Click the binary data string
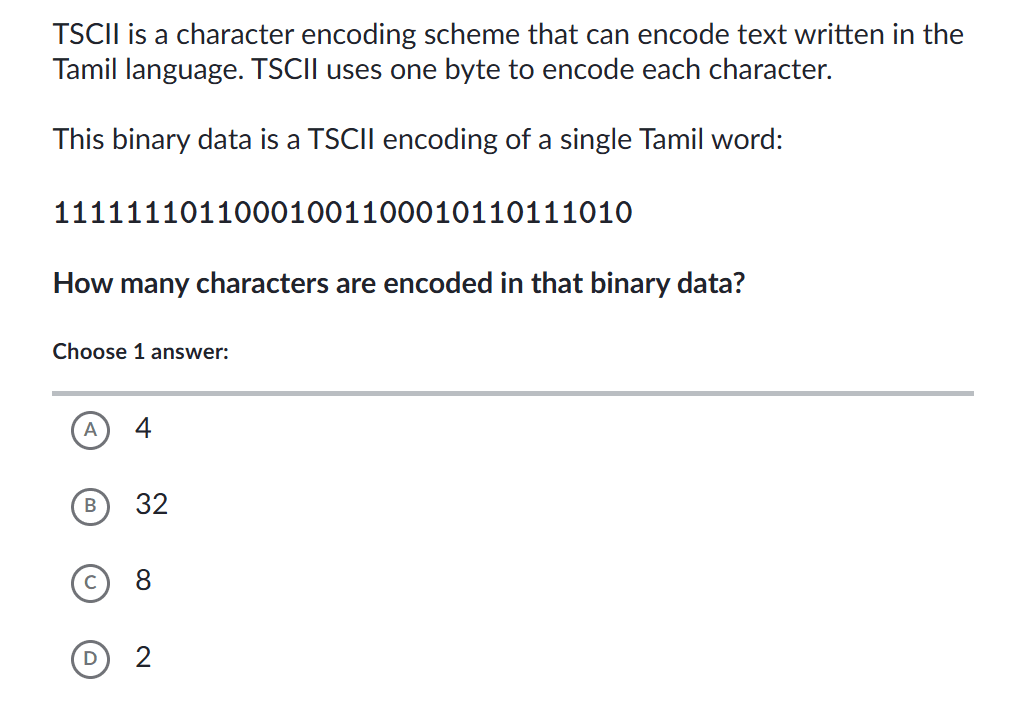Screen dimensions: 1015x717 point(342,213)
